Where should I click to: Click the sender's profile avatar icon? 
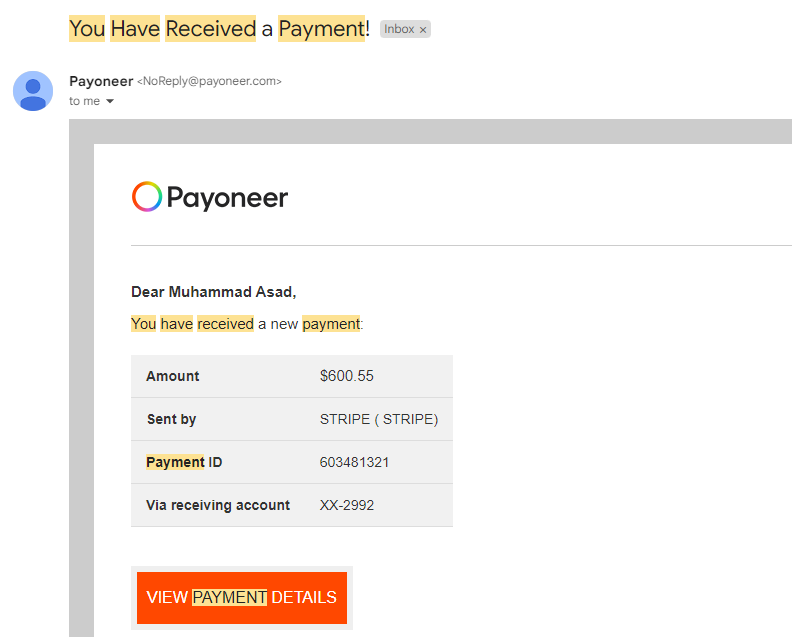(33, 91)
